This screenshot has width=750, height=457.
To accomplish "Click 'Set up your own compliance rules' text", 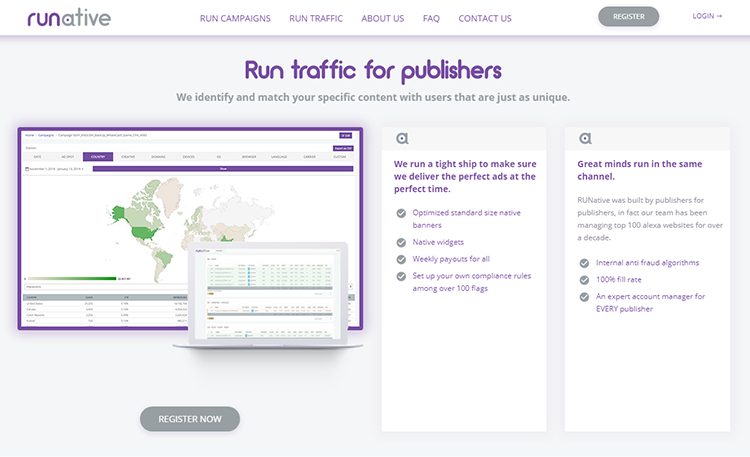I will [472, 282].
